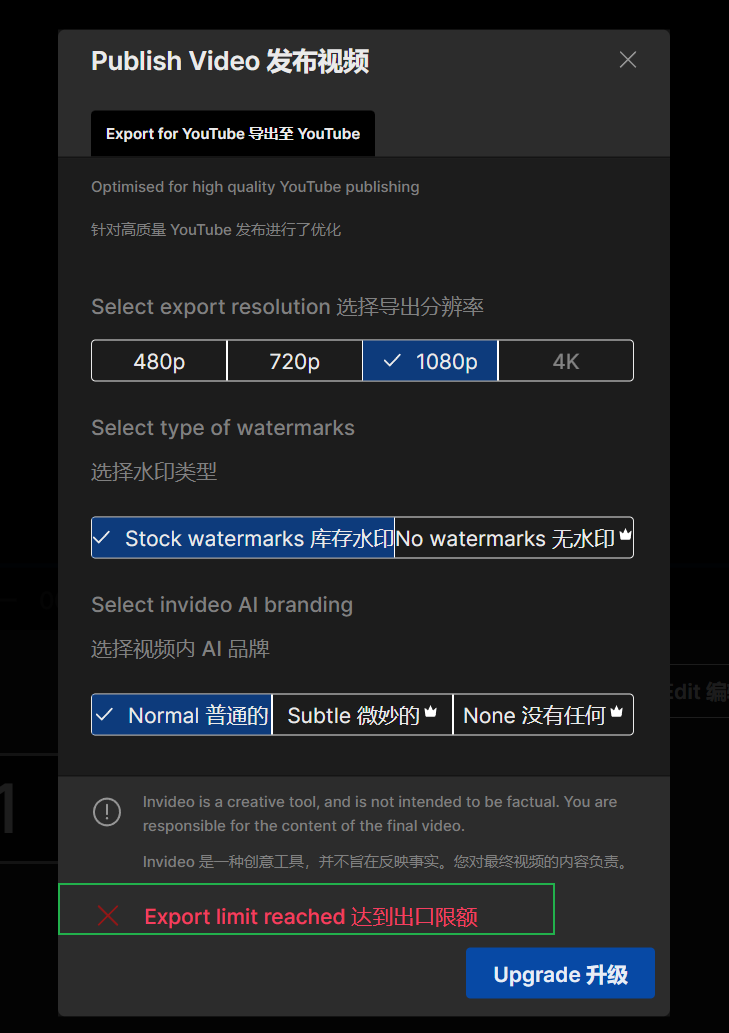This screenshot has width=729, height=1033.
Task: Click the crown icon on Subtle option
Action: click(x=431, y=712)
